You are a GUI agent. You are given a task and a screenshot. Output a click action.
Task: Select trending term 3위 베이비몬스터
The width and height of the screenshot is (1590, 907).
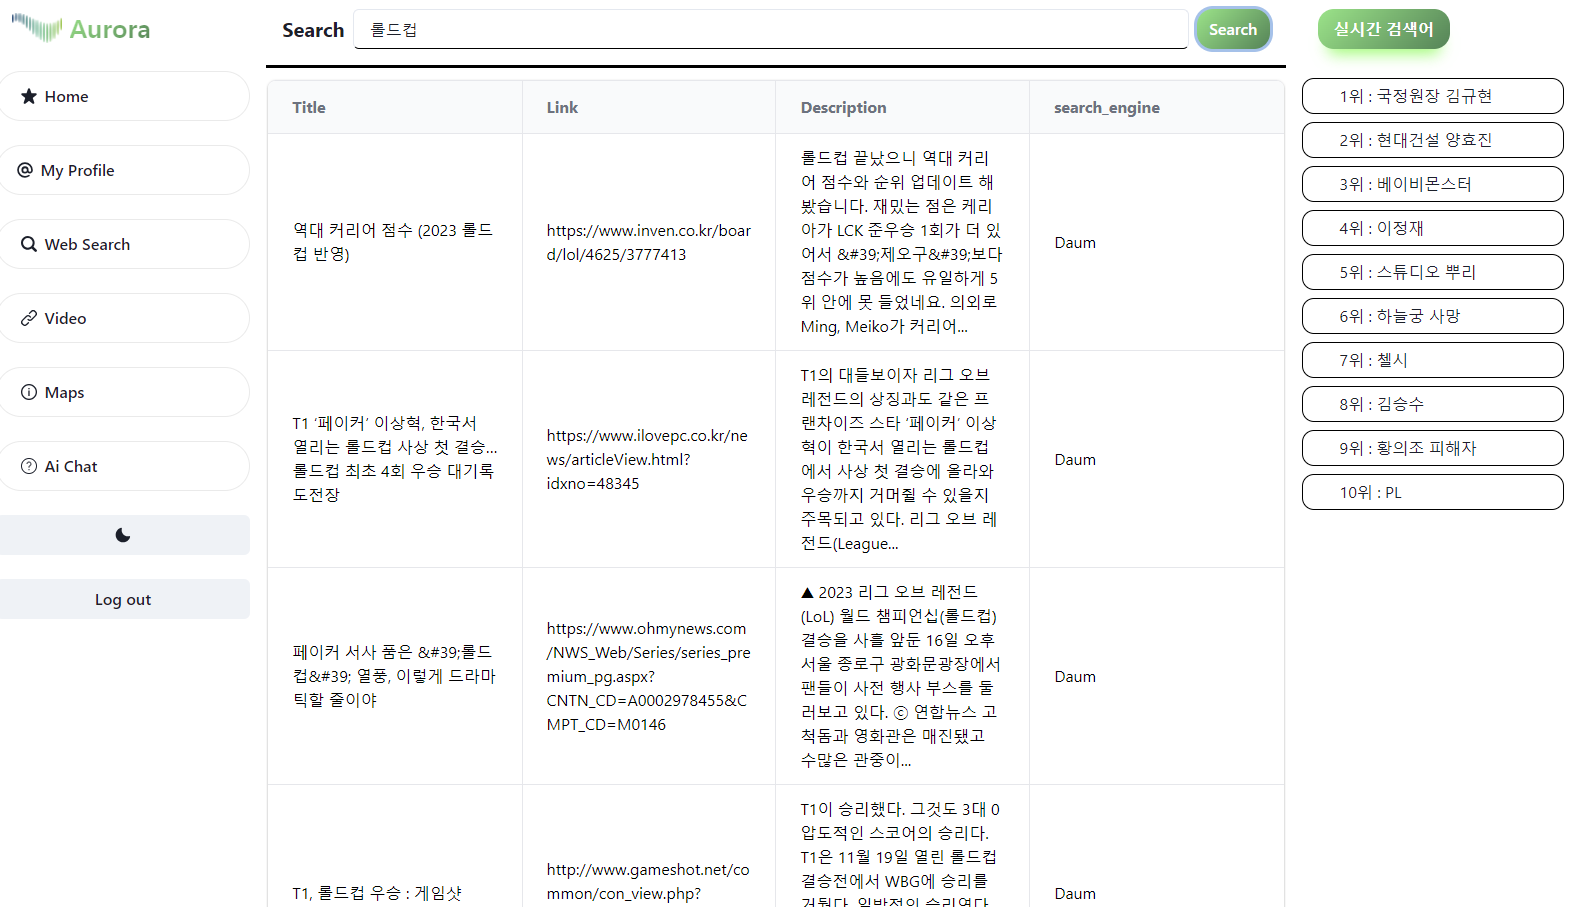coord(1432,184)
